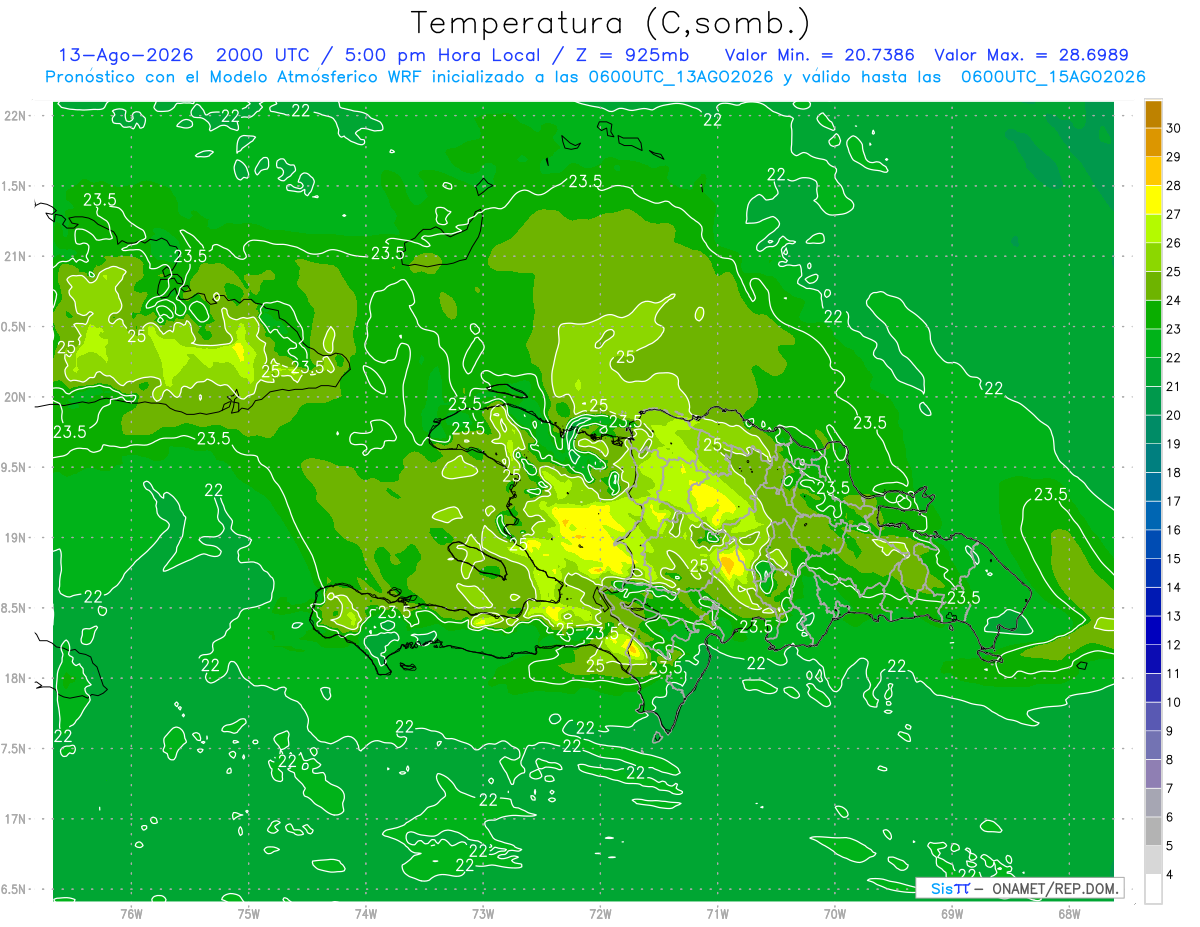Click latitude axis label 22N
Image resolution: width=1200 pixels, height=927 pixels.
pyautogui.click(x=15, y=115)
